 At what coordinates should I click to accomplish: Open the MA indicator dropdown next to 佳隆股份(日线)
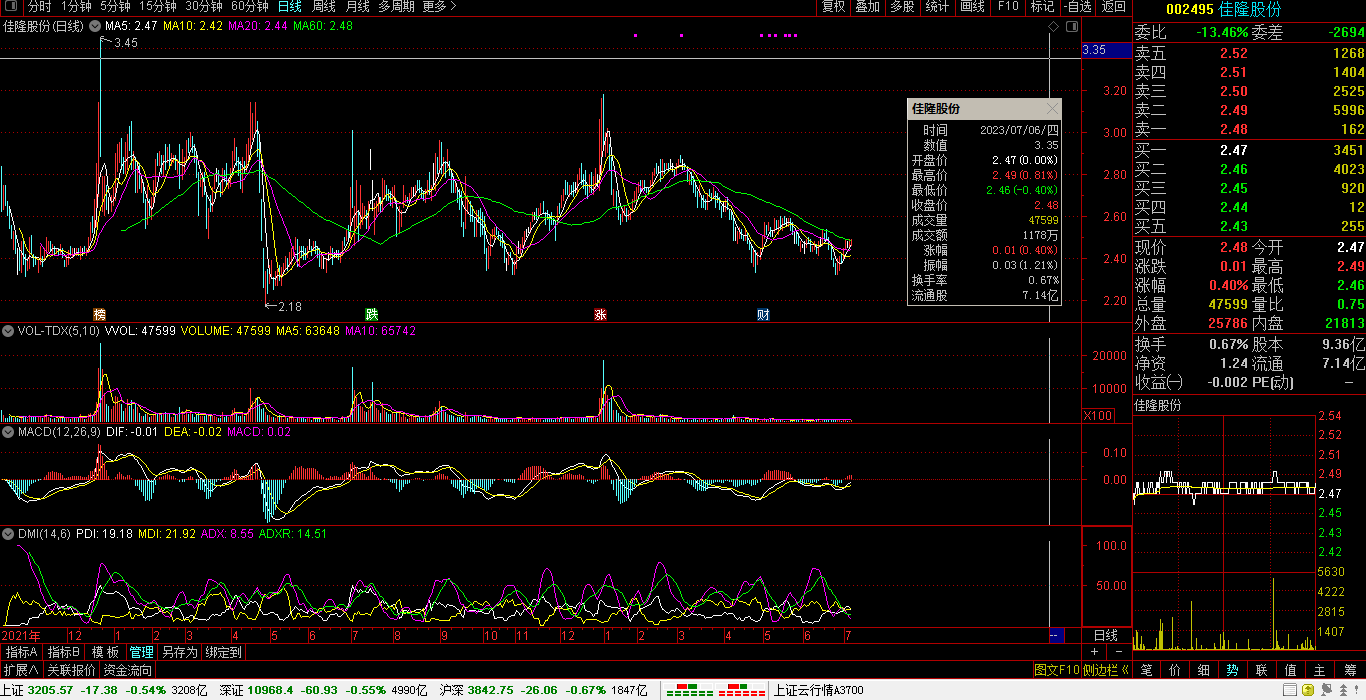(95, 25)
